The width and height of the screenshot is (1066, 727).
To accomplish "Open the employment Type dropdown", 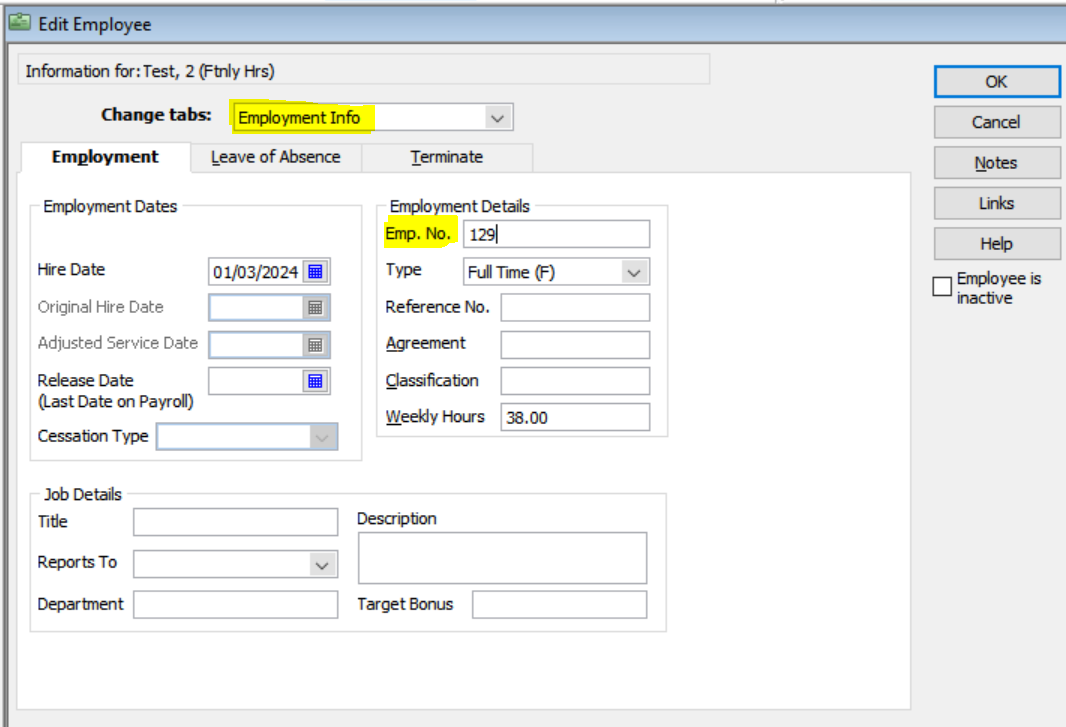I will point(634,273).
